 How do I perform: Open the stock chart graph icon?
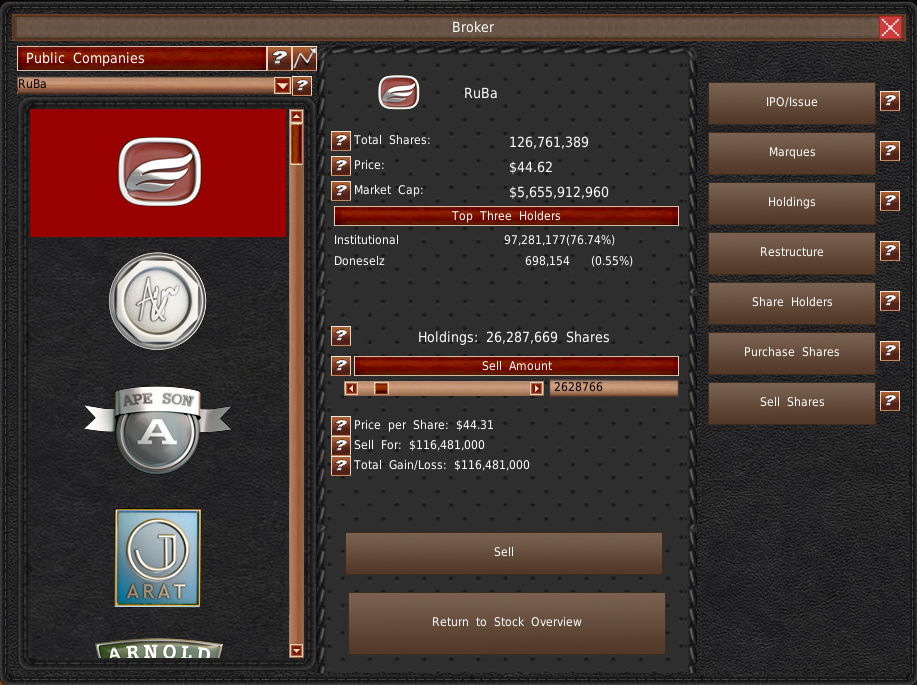pos(304,58)
